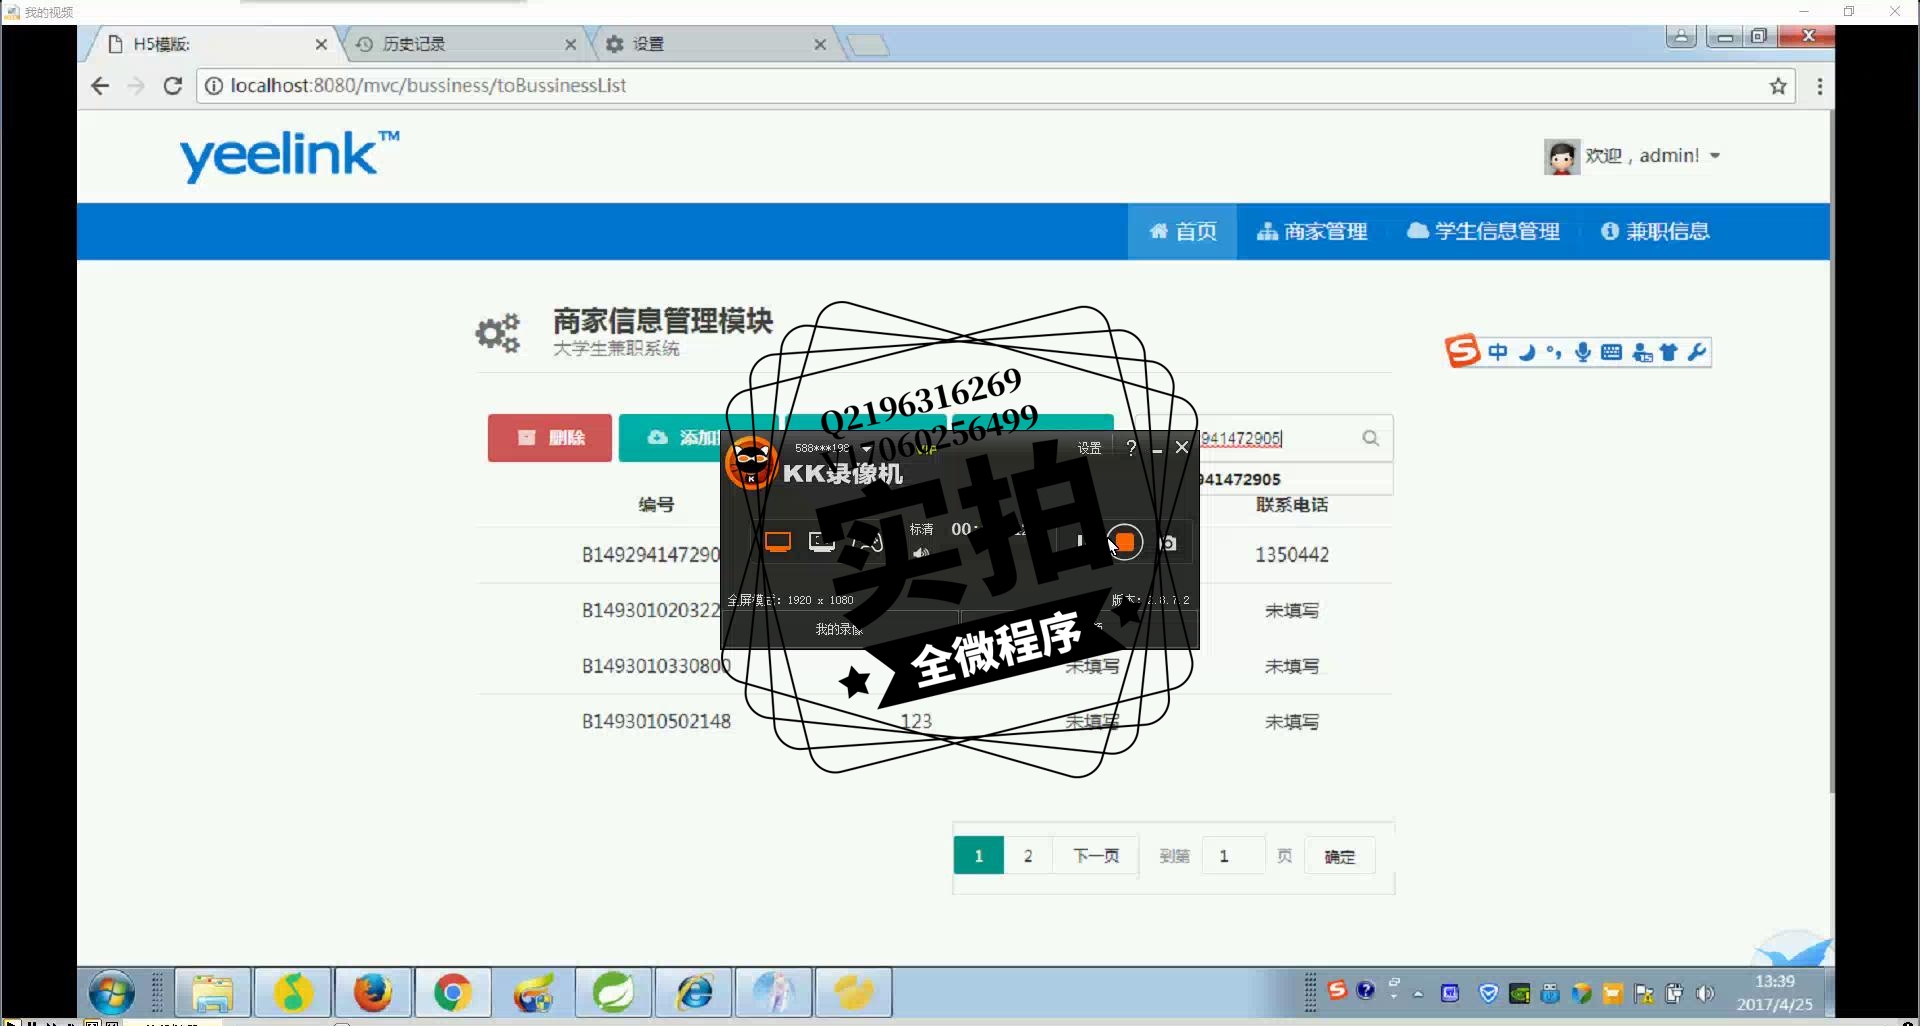Click the yeelink logo
Viewport: 1920px width, 1026px height.
click(289, 155)
